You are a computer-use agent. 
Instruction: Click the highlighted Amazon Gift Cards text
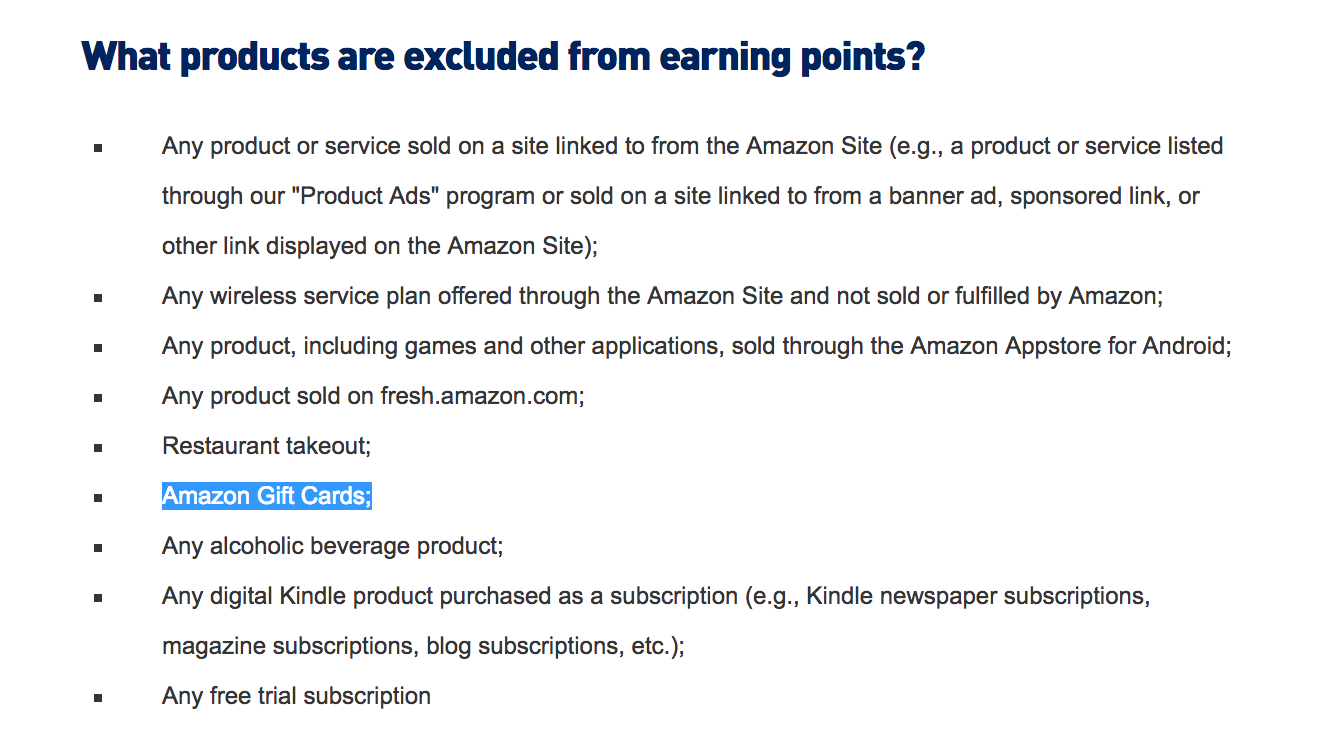click(x=267, y=496)
